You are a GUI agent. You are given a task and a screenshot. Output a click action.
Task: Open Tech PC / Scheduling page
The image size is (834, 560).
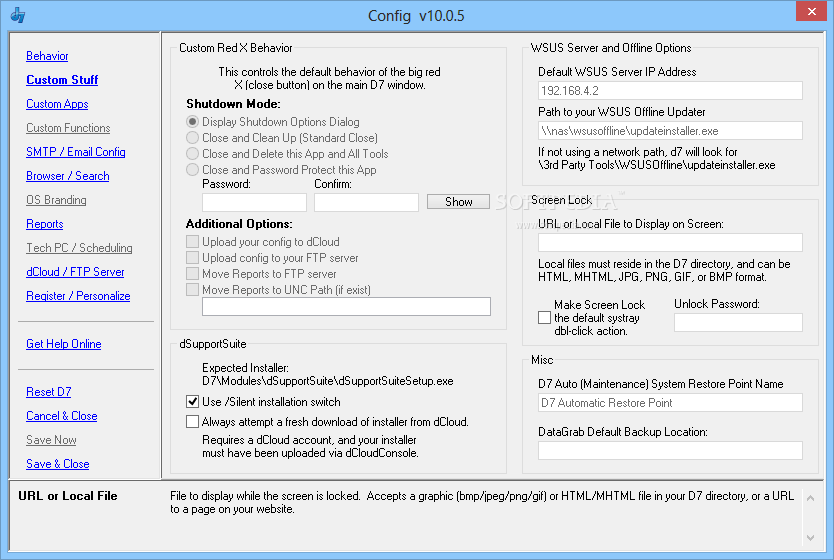tap(79, 248)
